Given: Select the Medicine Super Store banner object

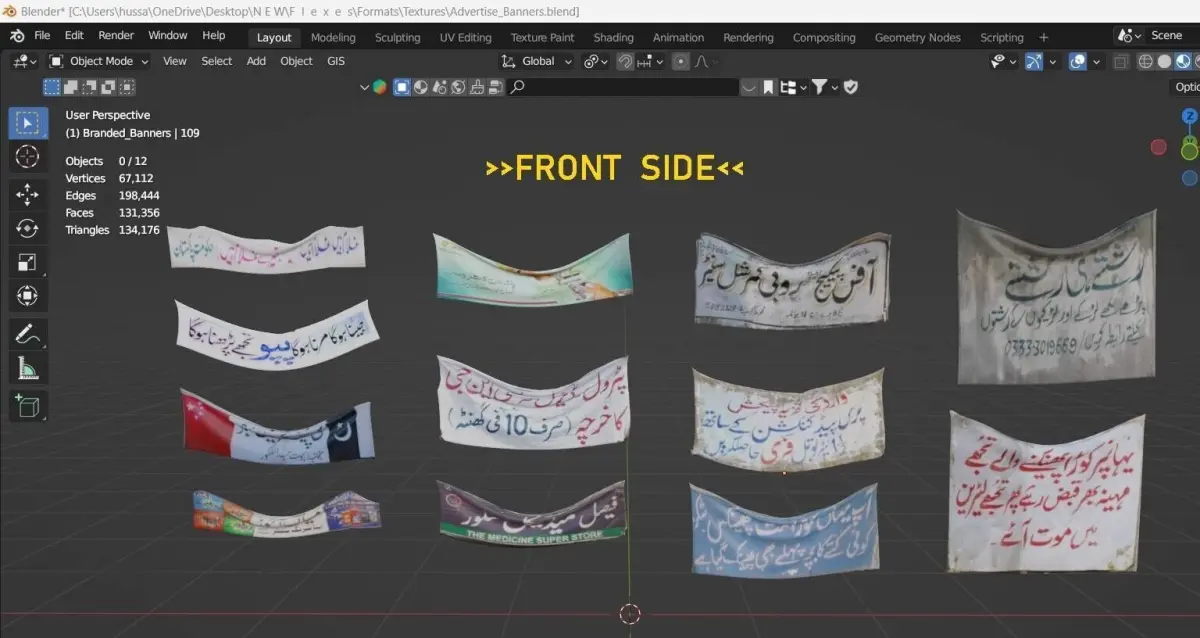Looking at the screenshot, I should pyautogui.click(x=532, y=513).
